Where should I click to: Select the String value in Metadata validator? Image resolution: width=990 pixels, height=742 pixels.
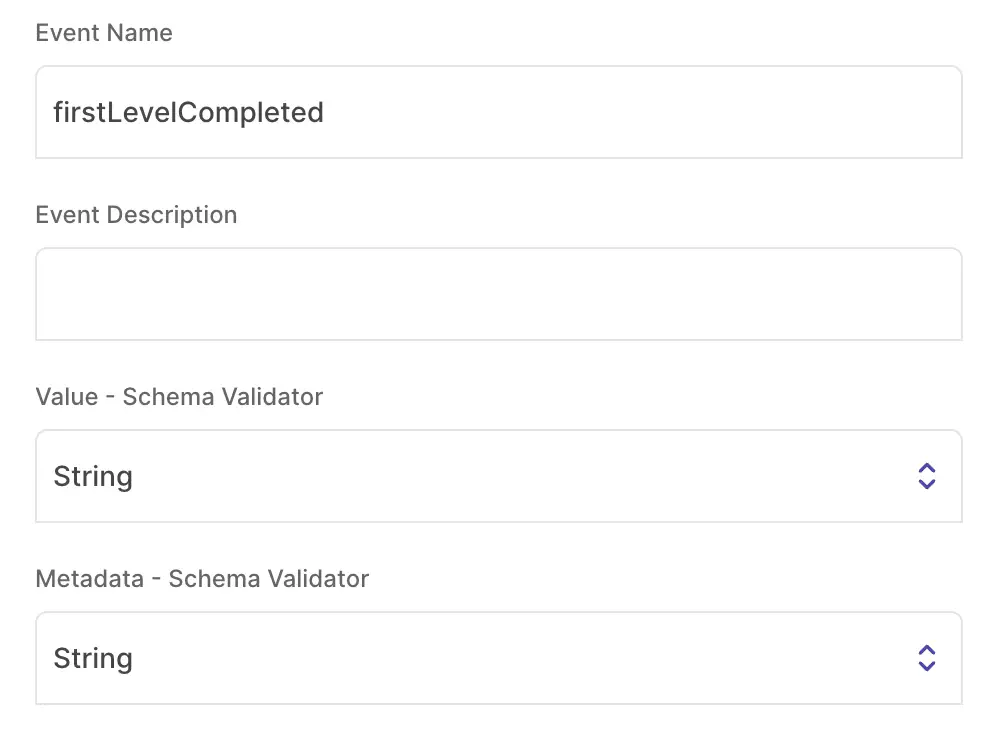pyautogui.click(x=93, y=658)
